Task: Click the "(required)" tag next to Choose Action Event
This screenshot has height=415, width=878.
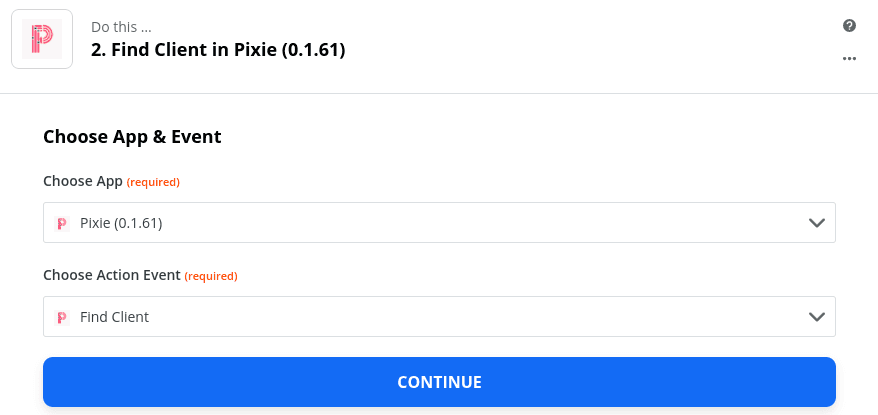Action: pyautogui.click(x=211, y=276)
